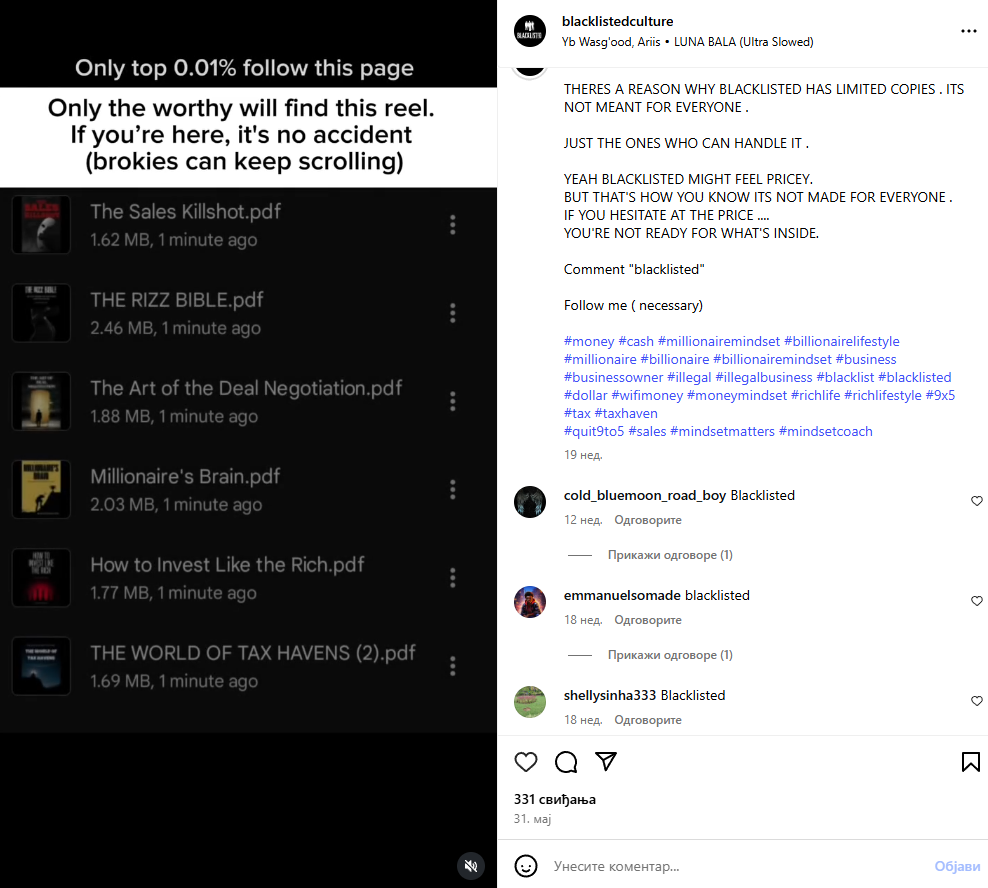The height and width of the screenshot is (888, 988).
Task: Show replies under emmanuelsomade comment
Action: click(x=670, y=655)
